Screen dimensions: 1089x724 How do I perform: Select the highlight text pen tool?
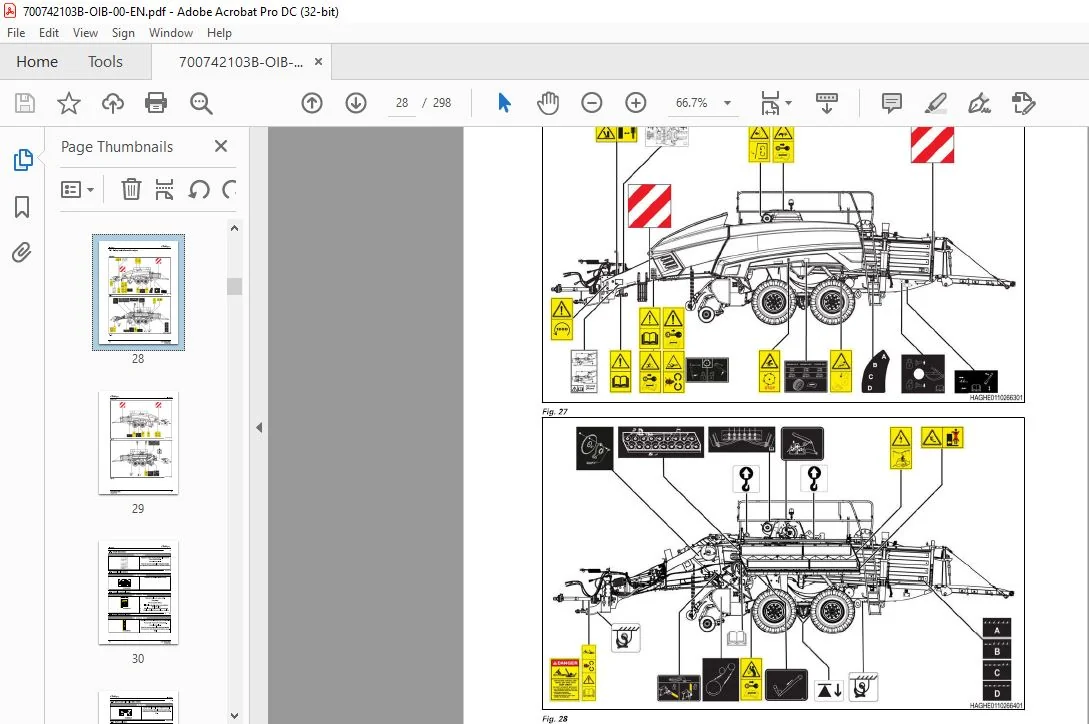[x=936, y=103]
